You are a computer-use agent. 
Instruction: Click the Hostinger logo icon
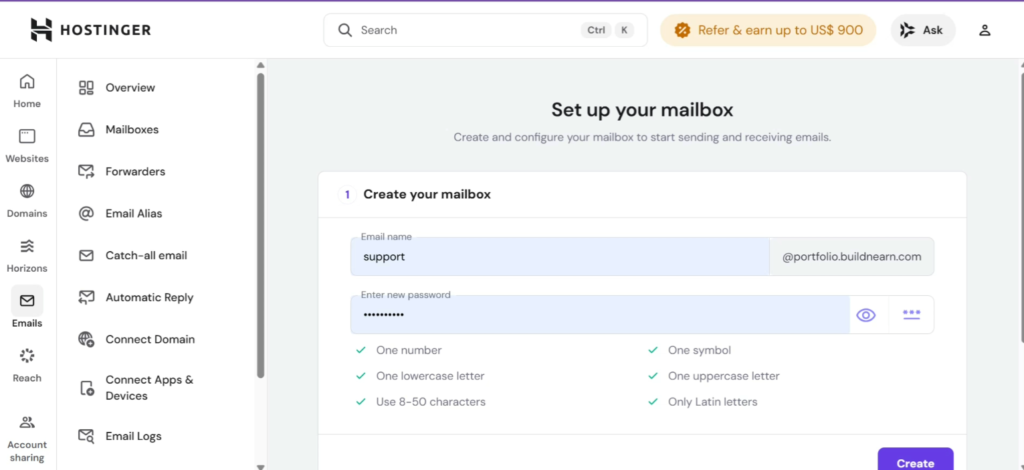41,30
